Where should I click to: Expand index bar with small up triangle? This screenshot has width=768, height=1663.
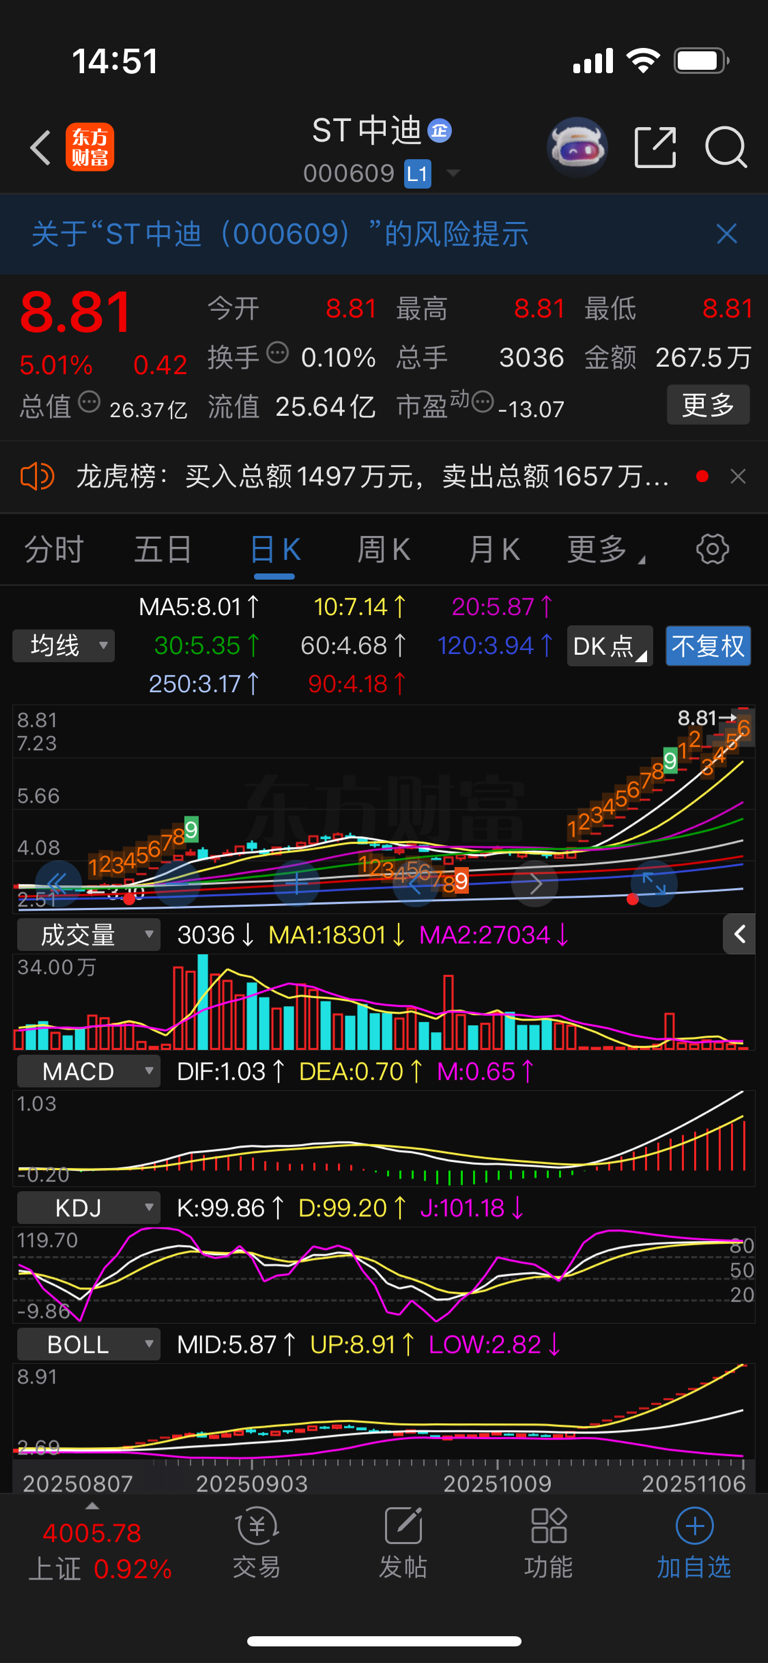coord(92,1506)
